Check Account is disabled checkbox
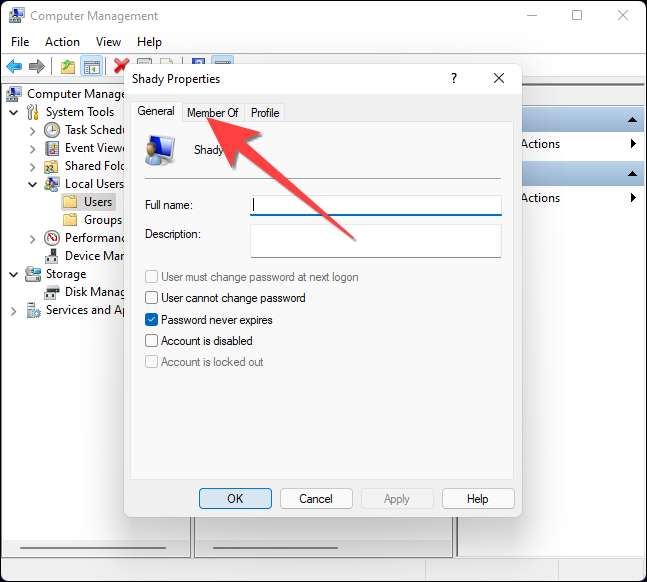The height and width of the screenshot is (582, 647). pyautogui.click(x=151, y=341)
